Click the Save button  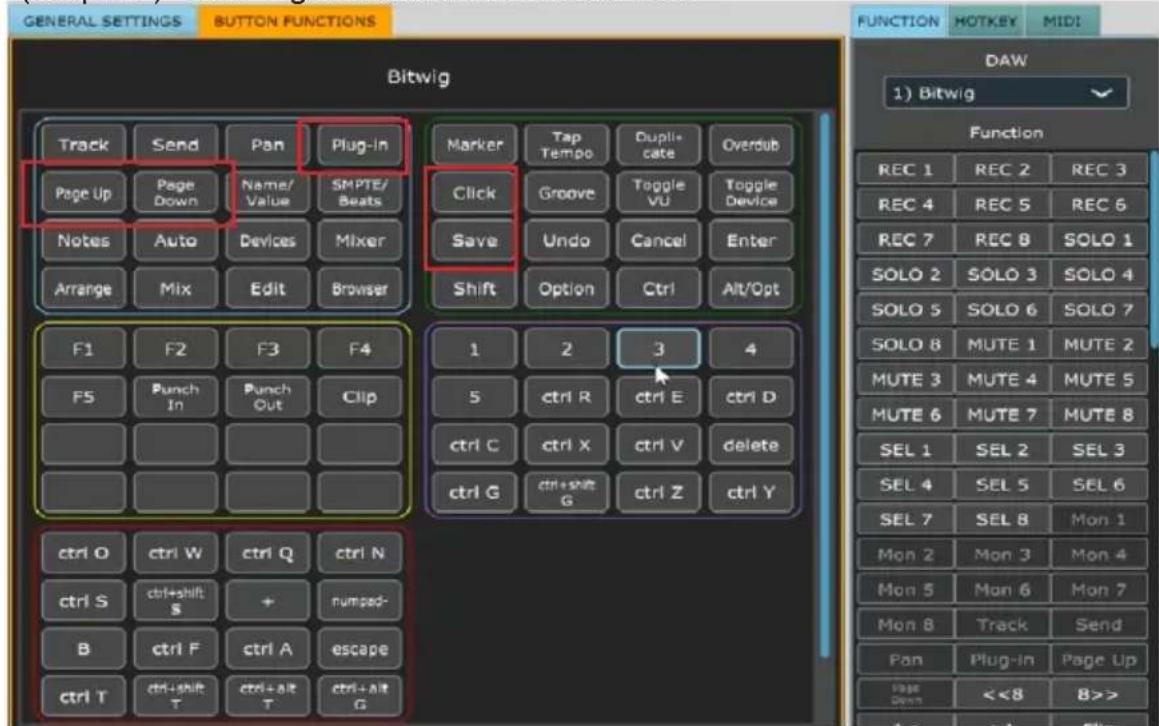tap(474, 241)
